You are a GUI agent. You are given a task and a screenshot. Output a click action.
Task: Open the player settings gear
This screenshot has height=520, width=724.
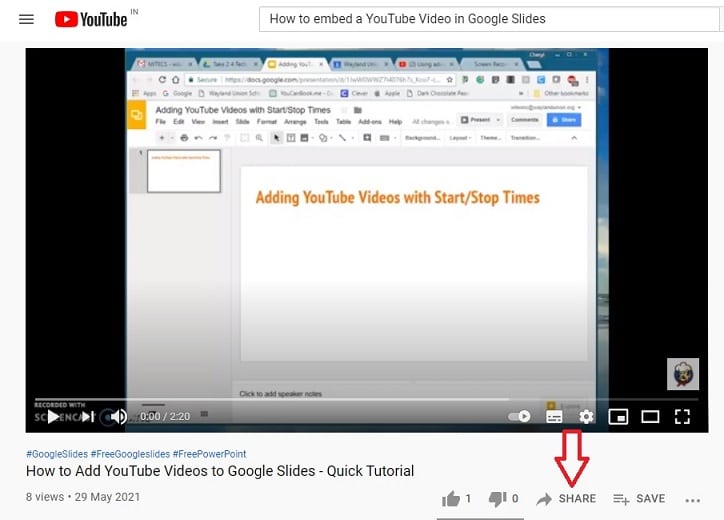[586, 417]
